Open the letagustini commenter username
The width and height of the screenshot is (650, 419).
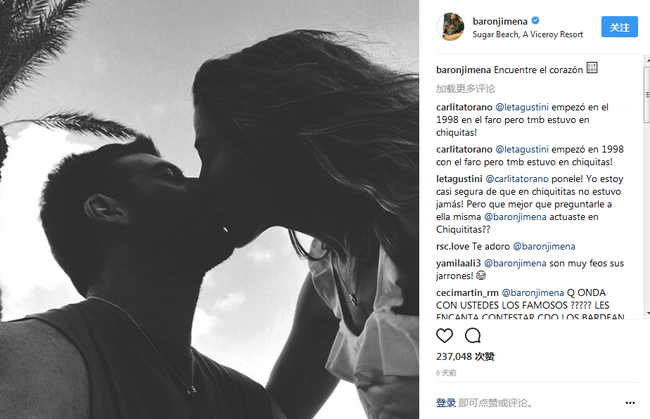tap(459, 179)
